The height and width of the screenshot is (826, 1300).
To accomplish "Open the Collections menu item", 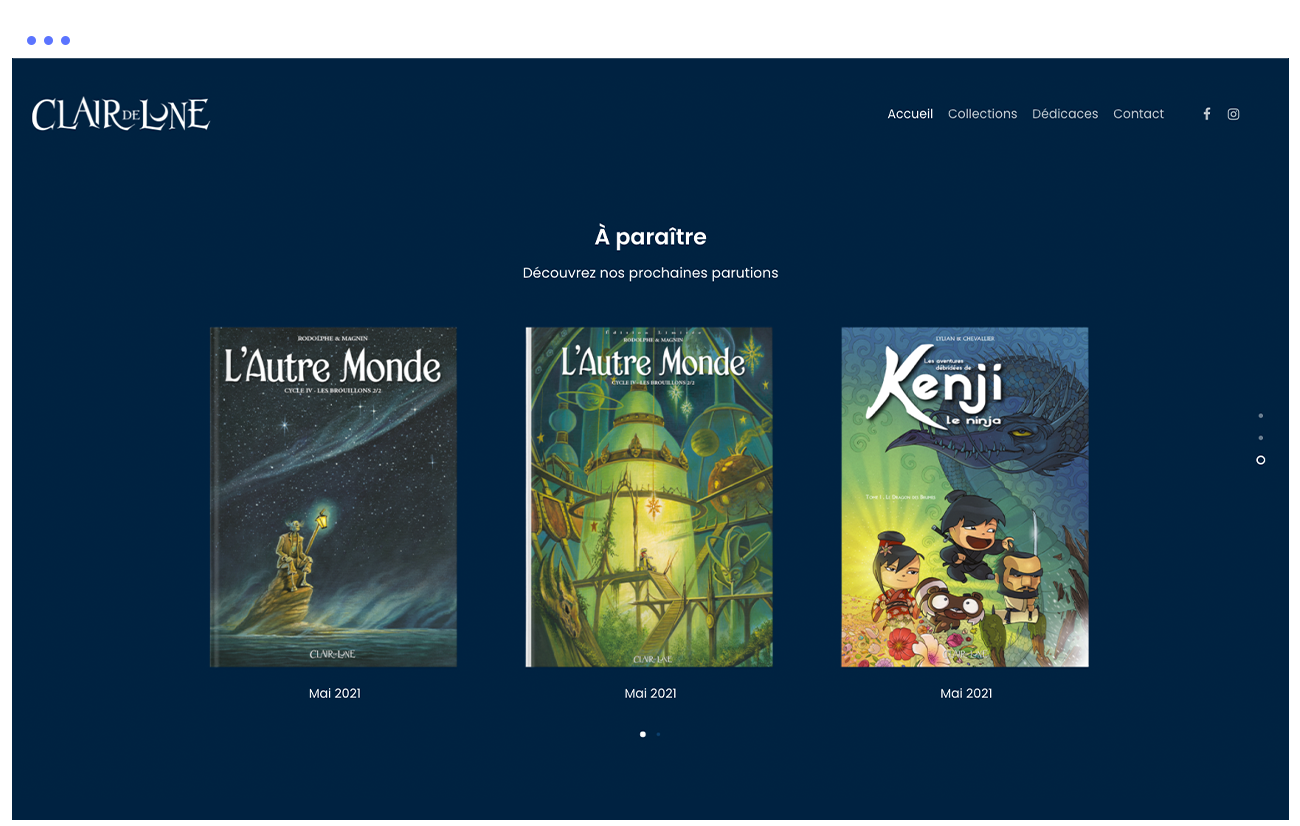I will tap(982, 114).
